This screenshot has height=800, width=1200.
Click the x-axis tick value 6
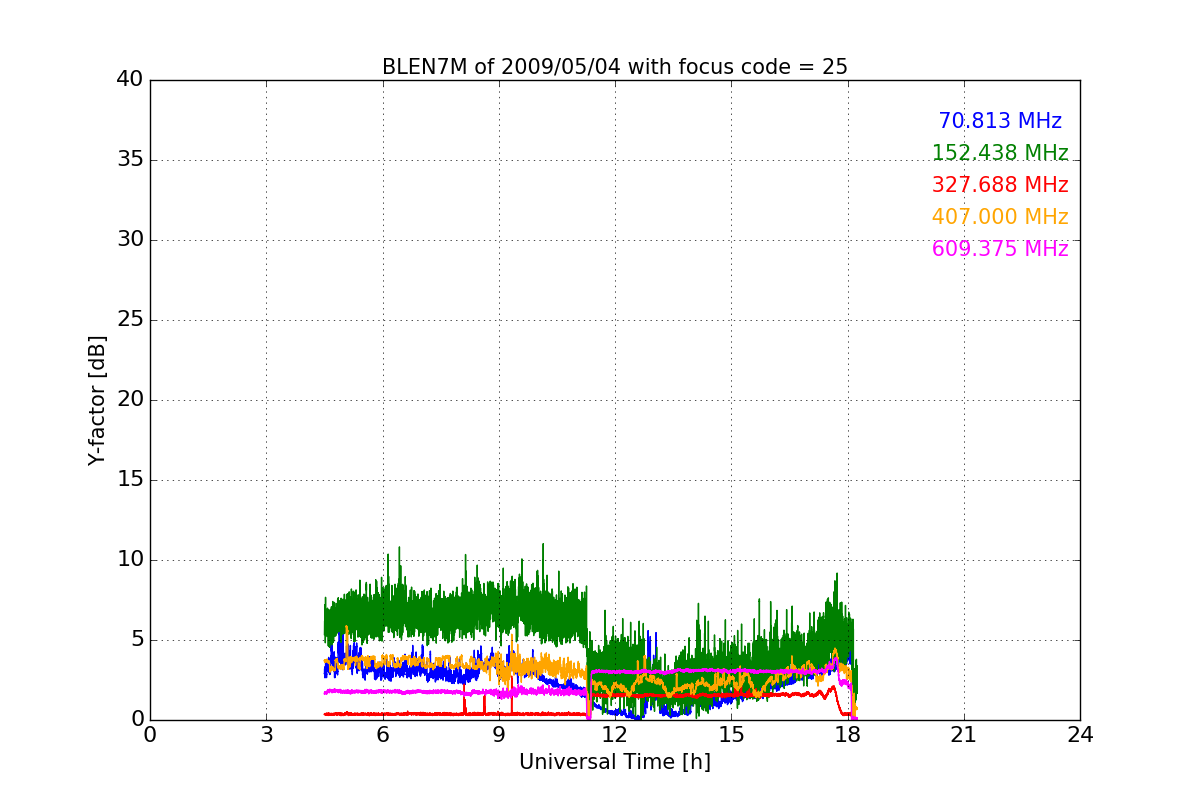click(x=383, y=735)
